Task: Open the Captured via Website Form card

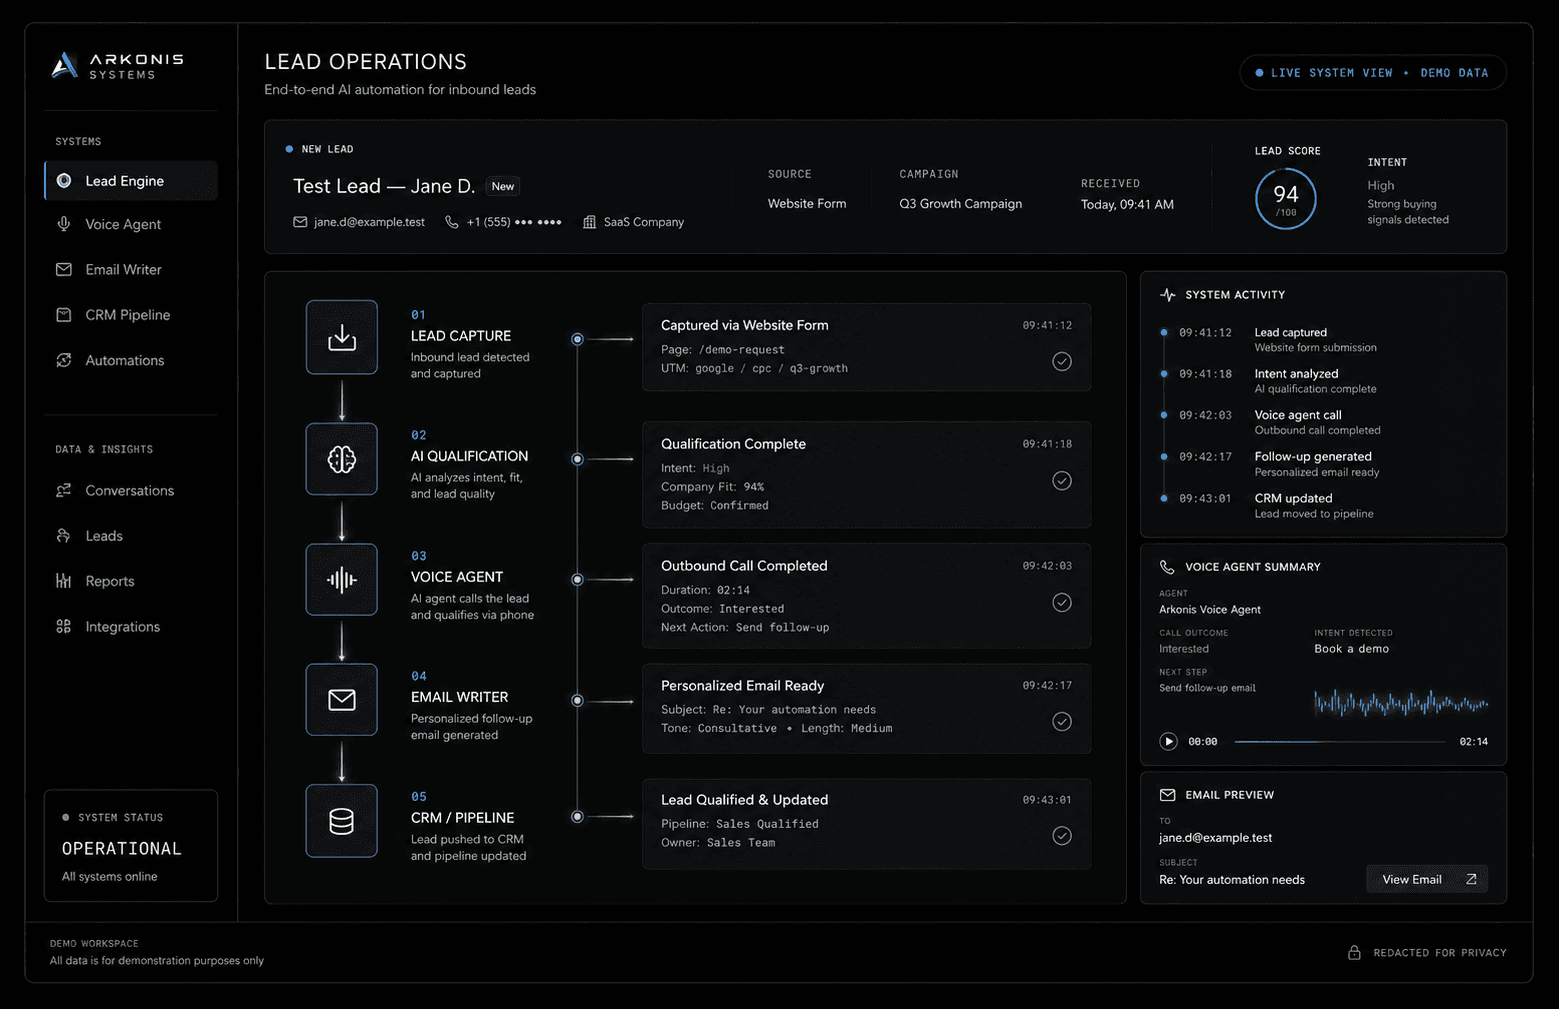Action: (x=866, y=347)
